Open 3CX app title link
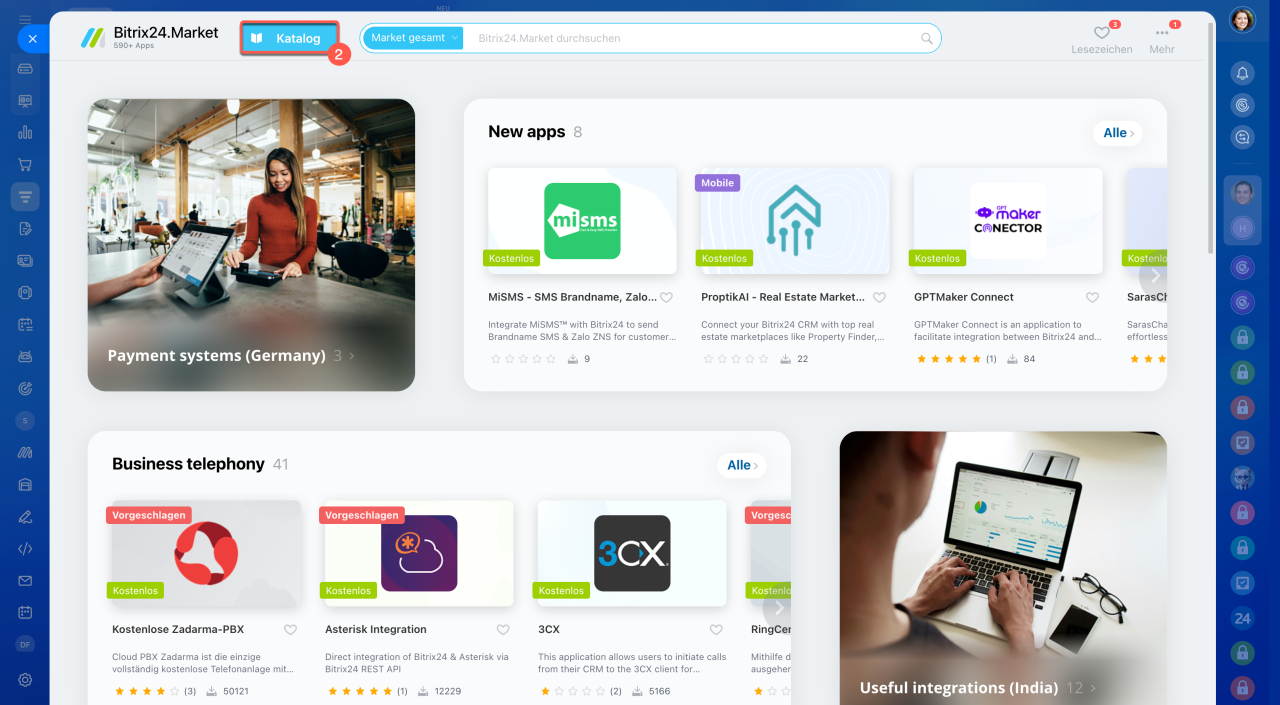 tap(549, 630)
